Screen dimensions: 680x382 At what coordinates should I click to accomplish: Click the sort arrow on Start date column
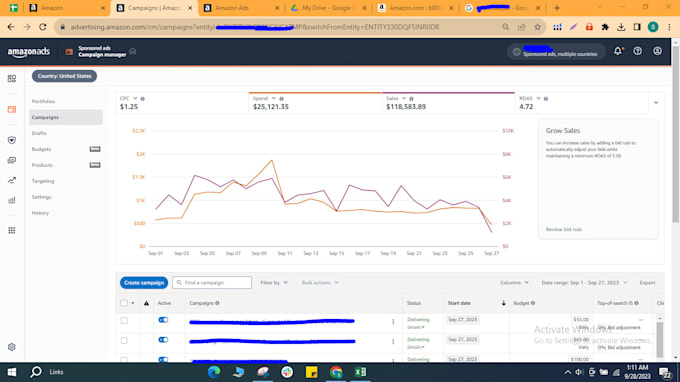503,303
